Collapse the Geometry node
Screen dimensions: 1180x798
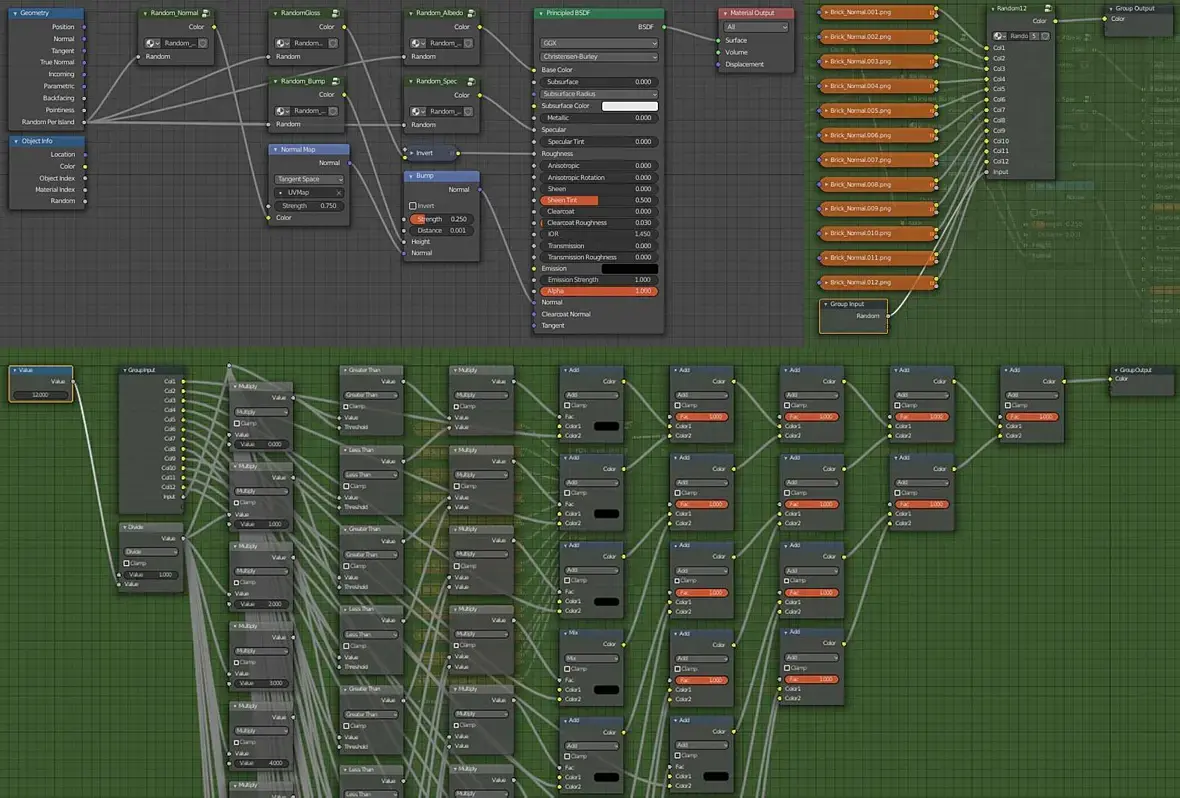[x=15, y=13]
